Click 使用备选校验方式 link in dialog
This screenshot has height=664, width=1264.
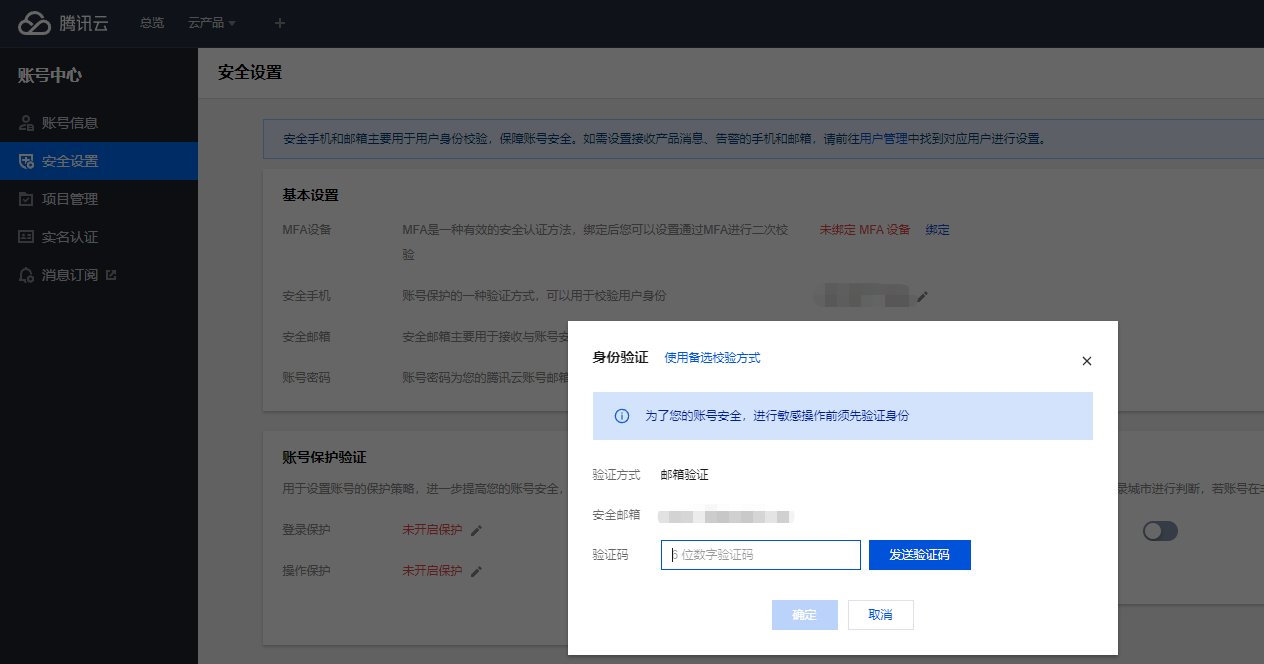[x=712, y=358]
